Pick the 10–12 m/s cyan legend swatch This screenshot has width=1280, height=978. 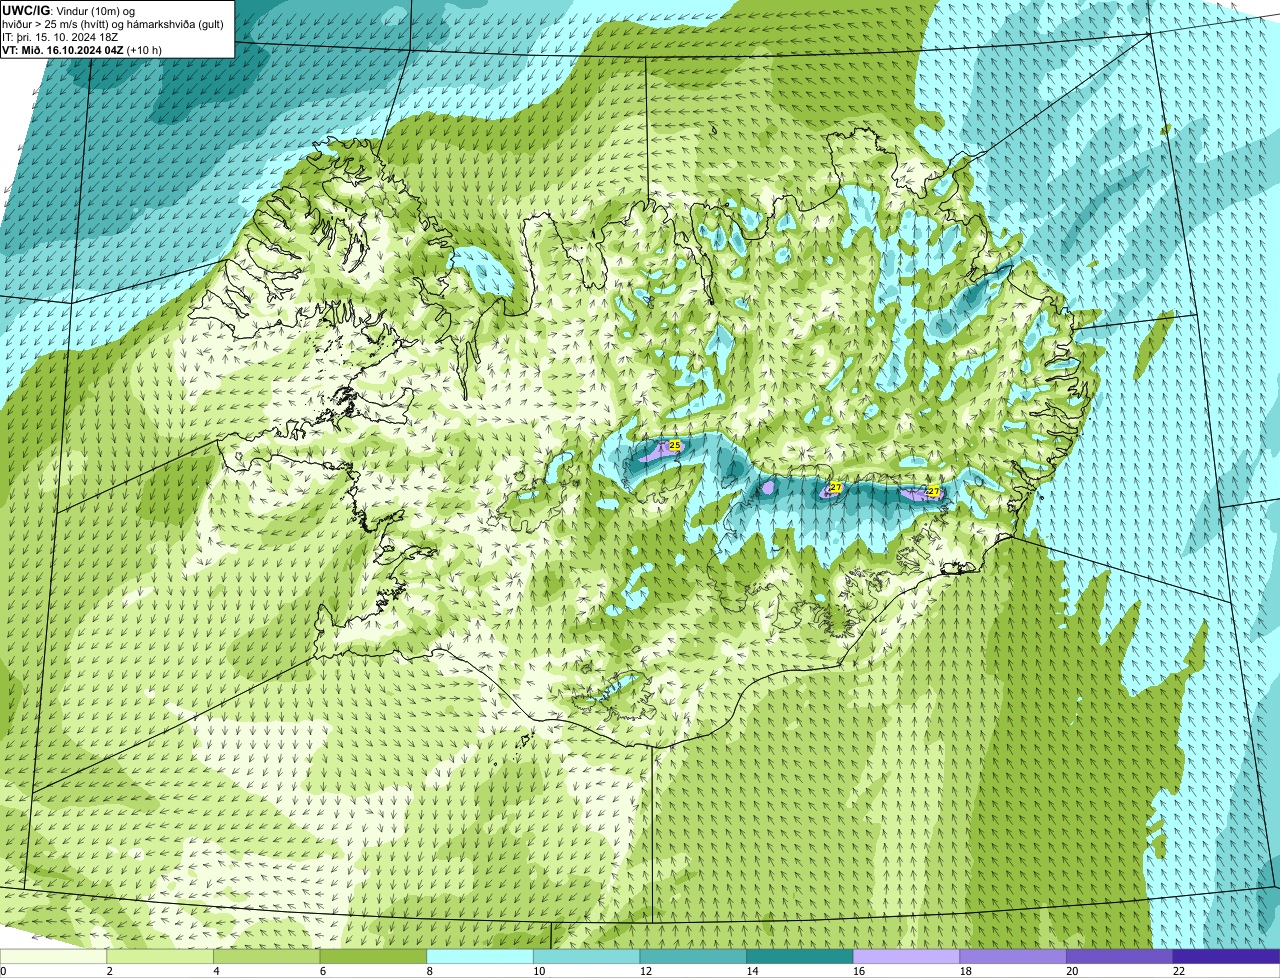point(587,956)
